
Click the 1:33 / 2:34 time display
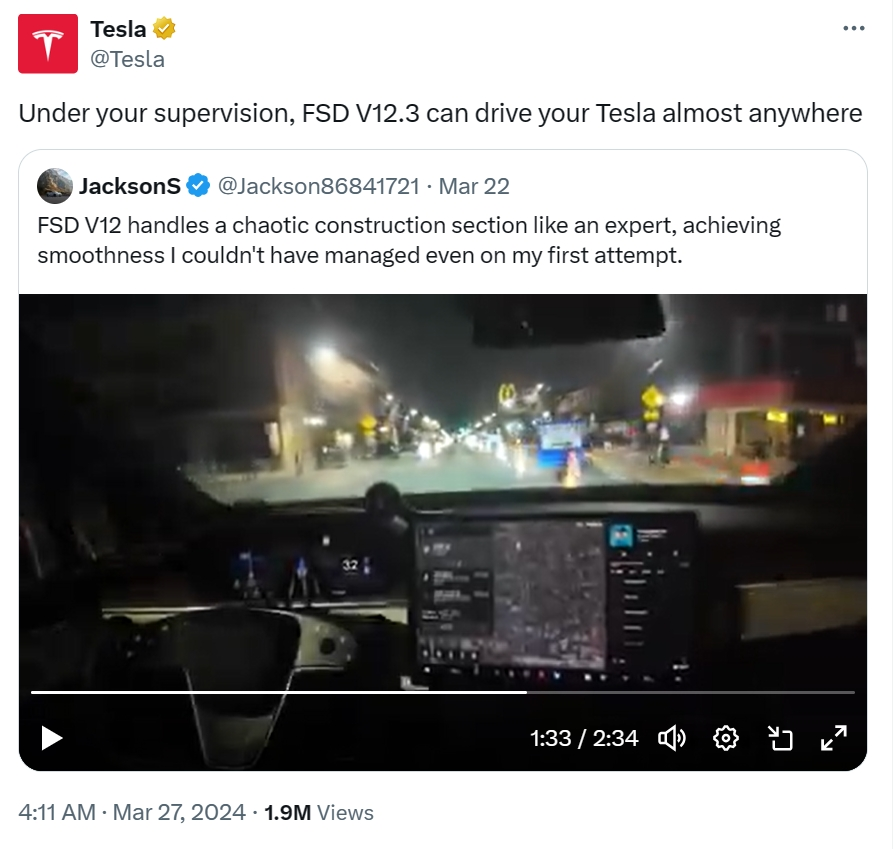click(584, 738)
